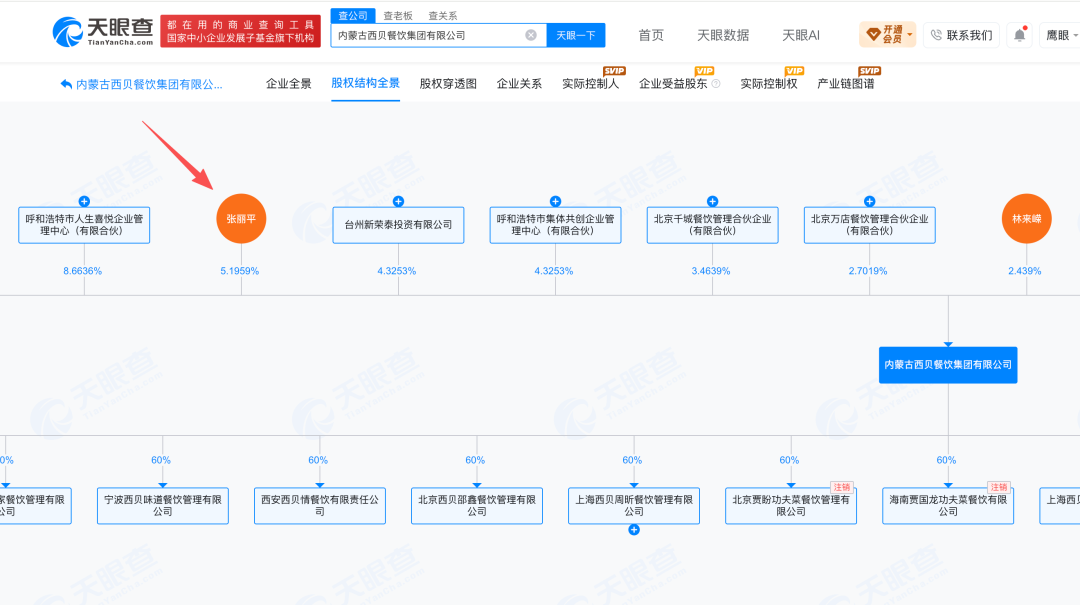Click the red 国家中小企业发展子基金 banner
1080x605 pixels.
click(240, 32)
